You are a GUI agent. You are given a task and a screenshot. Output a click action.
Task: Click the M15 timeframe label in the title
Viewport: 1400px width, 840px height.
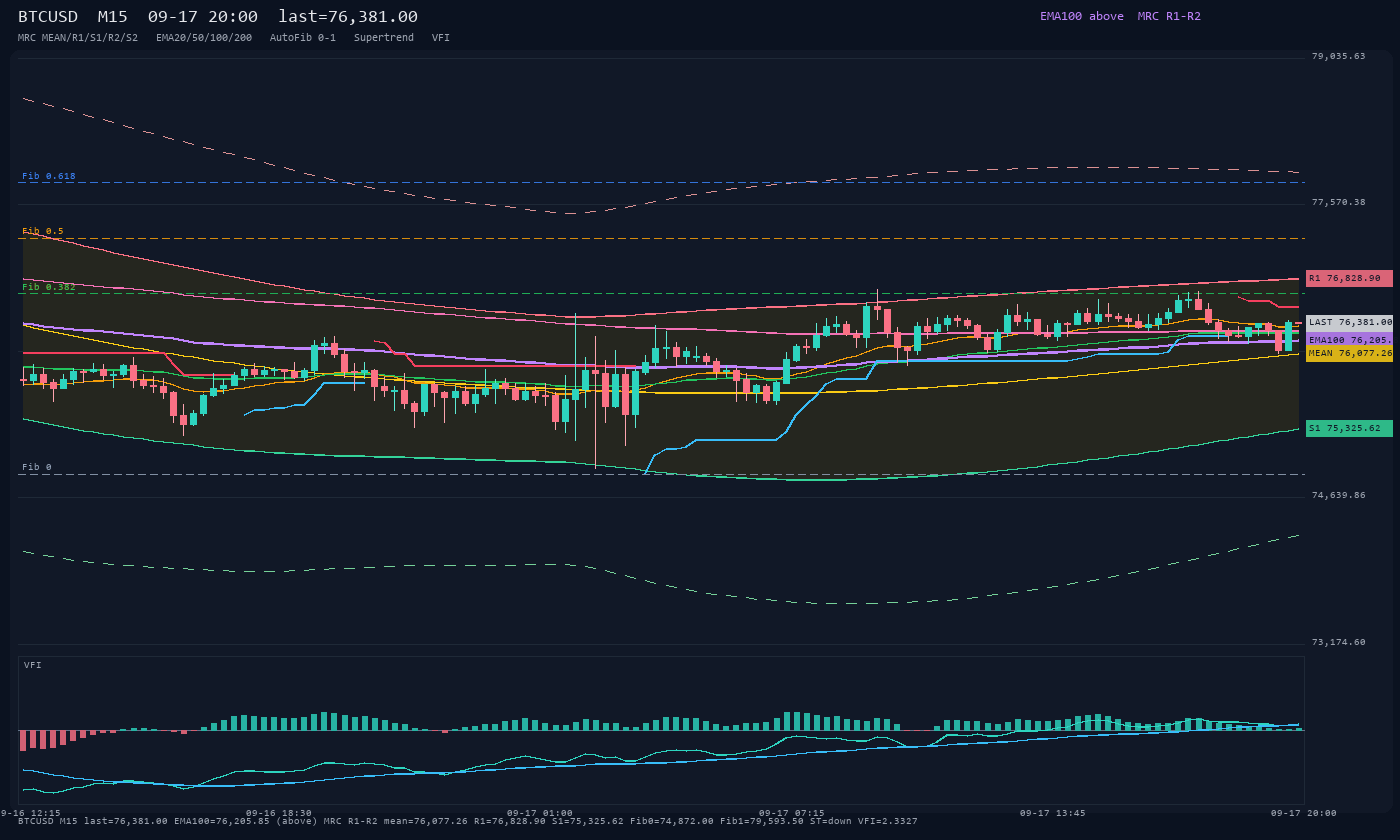[112, 17]
